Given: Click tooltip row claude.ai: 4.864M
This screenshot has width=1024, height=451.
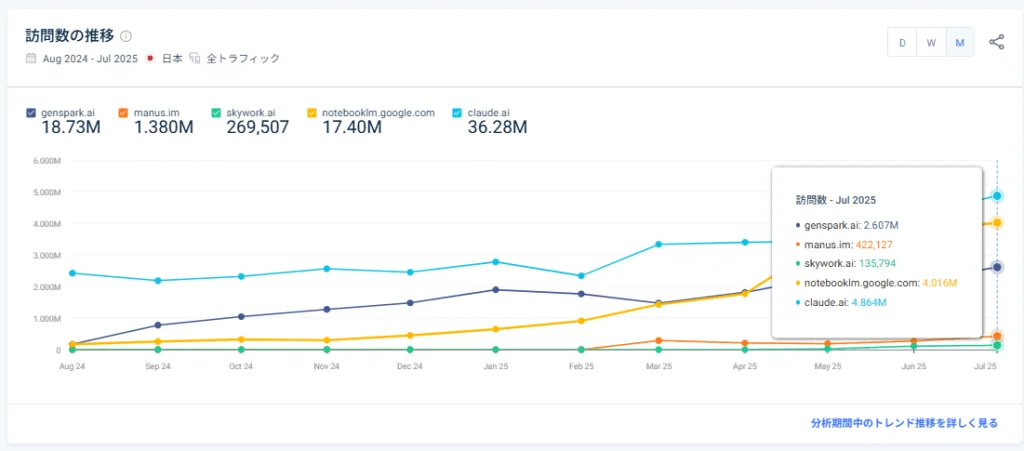Looking at the screenshot, I should [x=841, y=302].
